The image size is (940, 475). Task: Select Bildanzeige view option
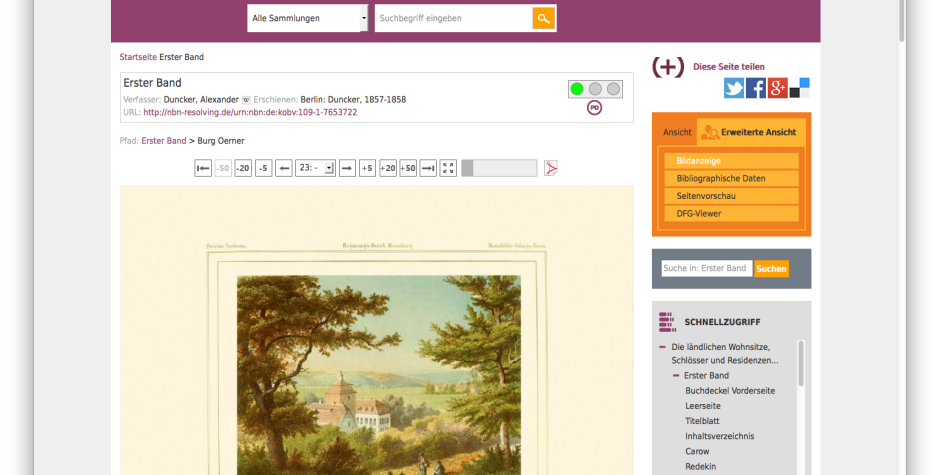point(731,161)
